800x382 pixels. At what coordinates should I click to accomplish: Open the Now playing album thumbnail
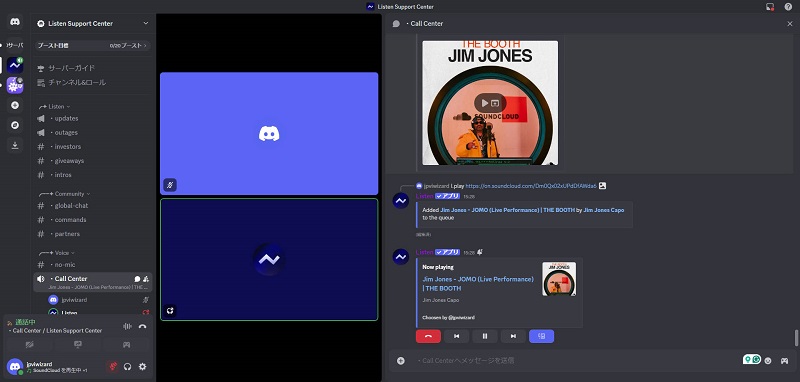(559, 279)
